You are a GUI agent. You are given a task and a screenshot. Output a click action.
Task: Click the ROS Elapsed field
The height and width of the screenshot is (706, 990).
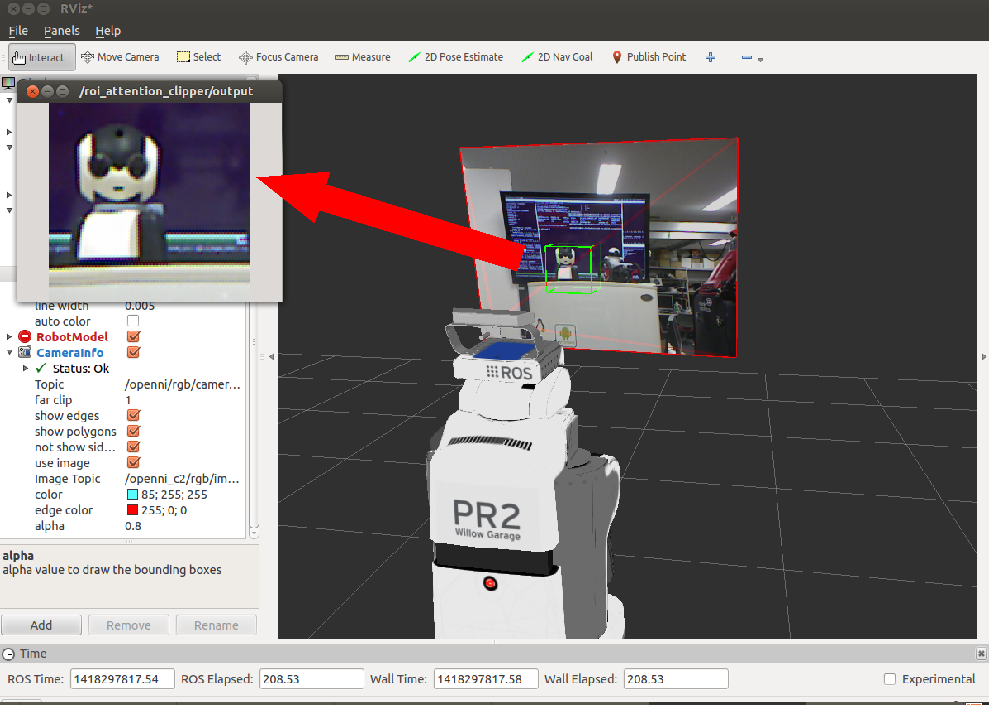point(311,679)
